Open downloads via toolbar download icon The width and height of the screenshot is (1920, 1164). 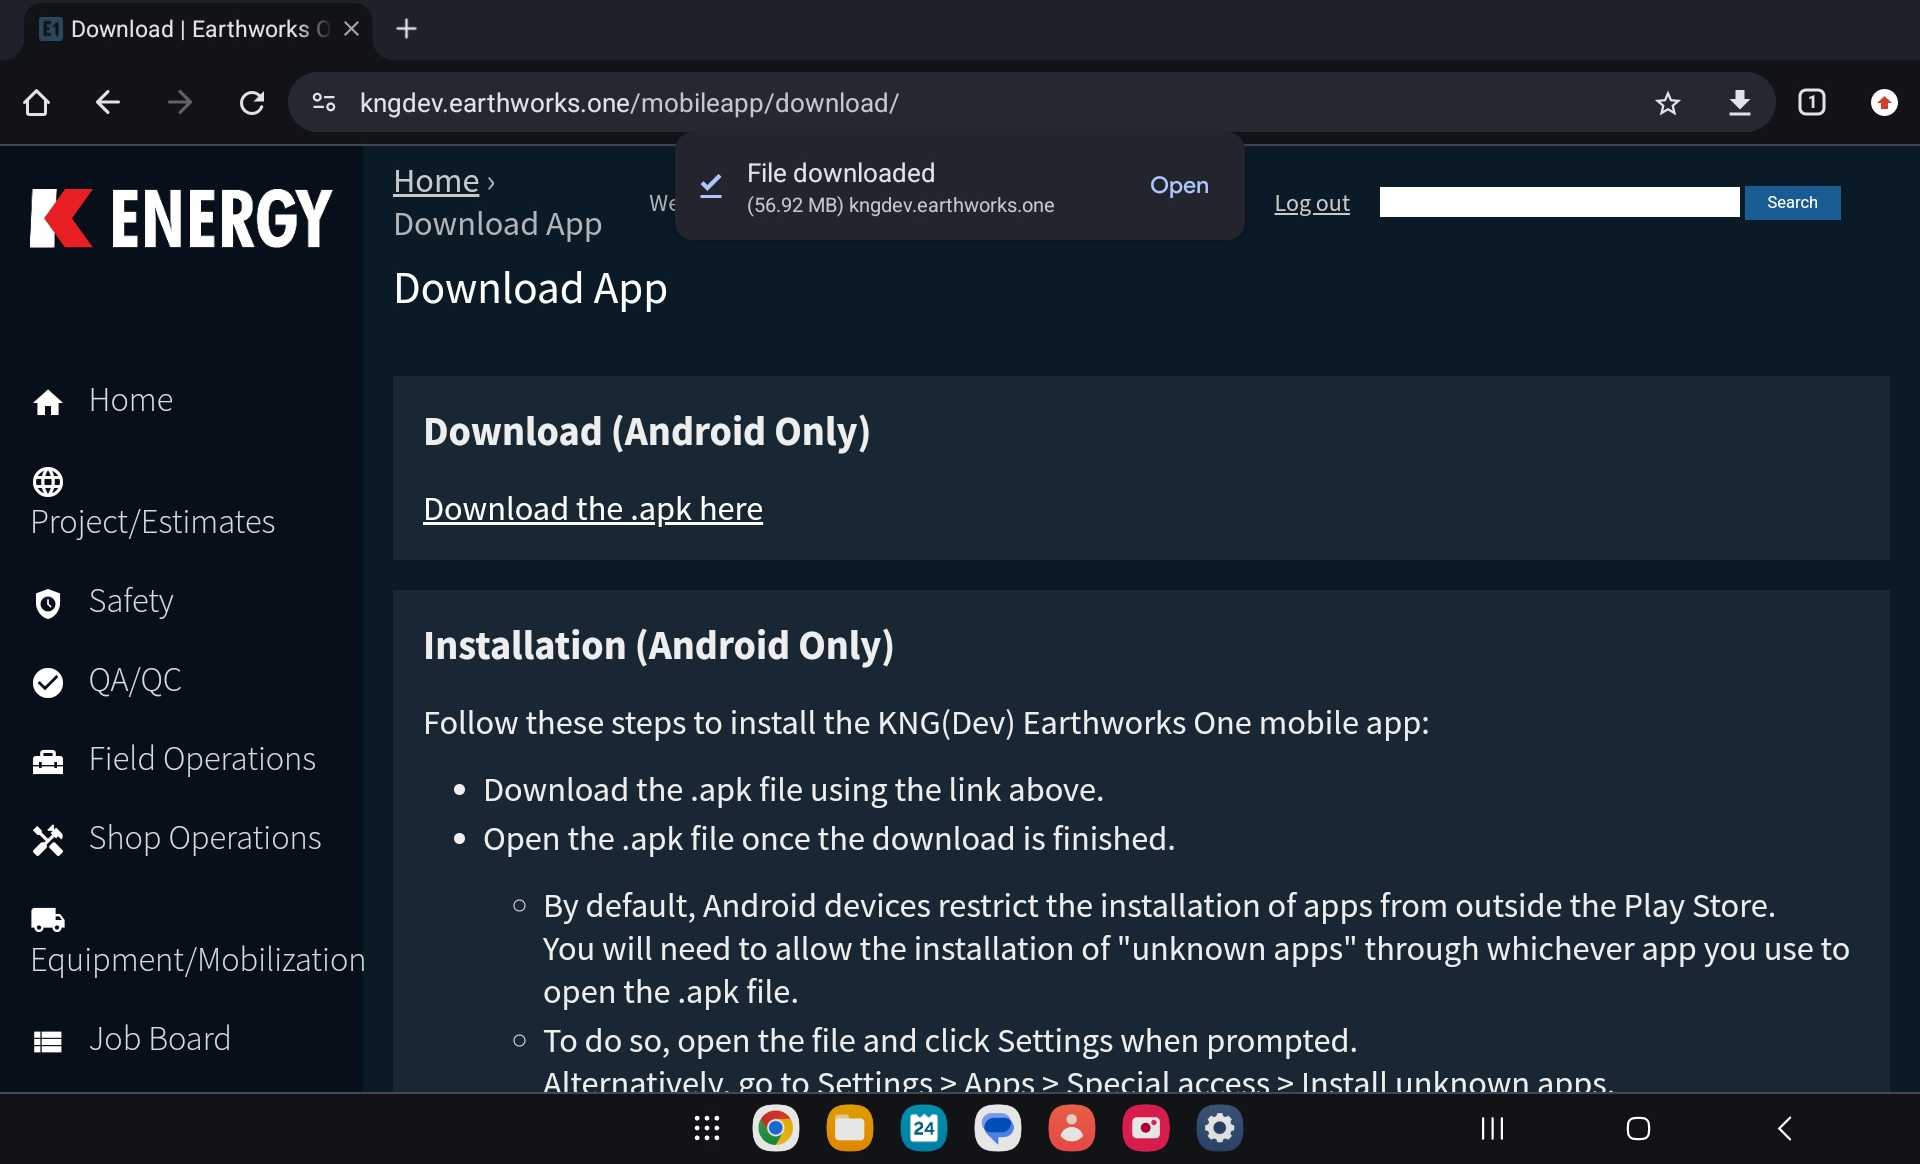[x=1739, y=103]
